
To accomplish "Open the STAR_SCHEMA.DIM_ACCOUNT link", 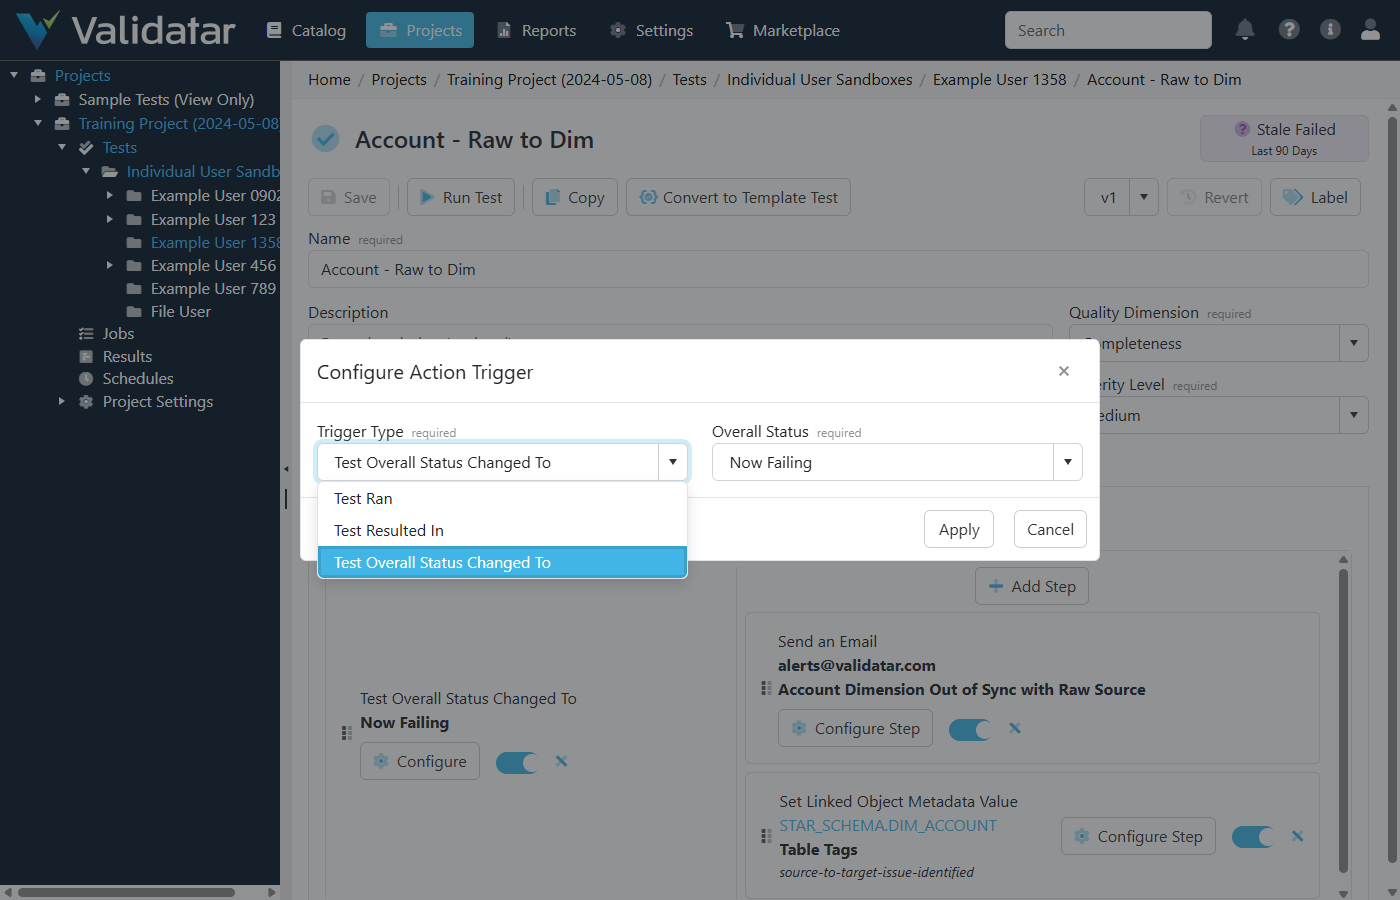I will coord(887,825).
